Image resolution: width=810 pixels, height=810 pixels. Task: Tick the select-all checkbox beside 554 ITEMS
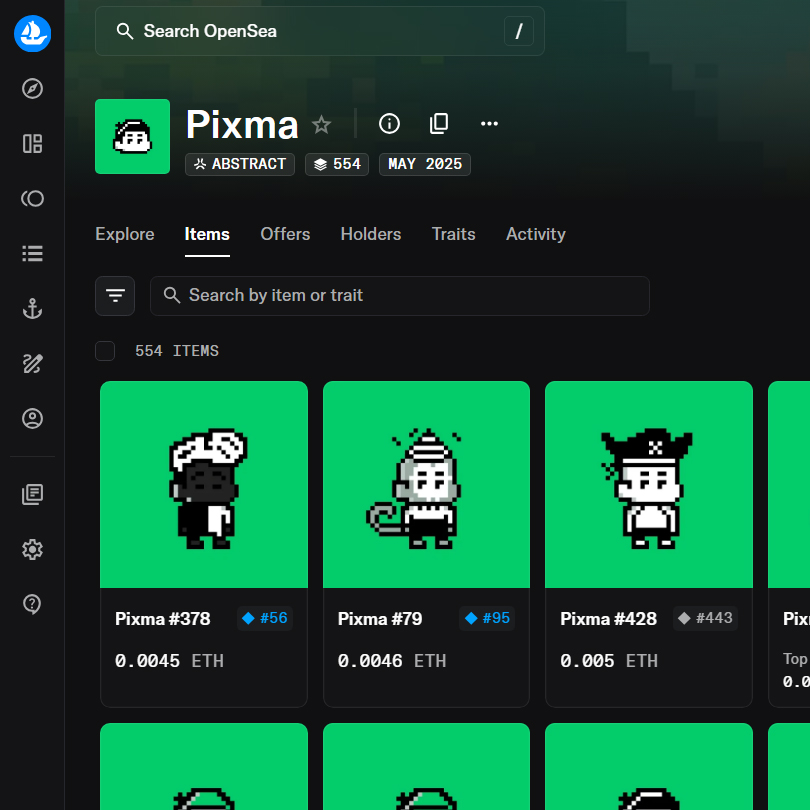point(105,351)
